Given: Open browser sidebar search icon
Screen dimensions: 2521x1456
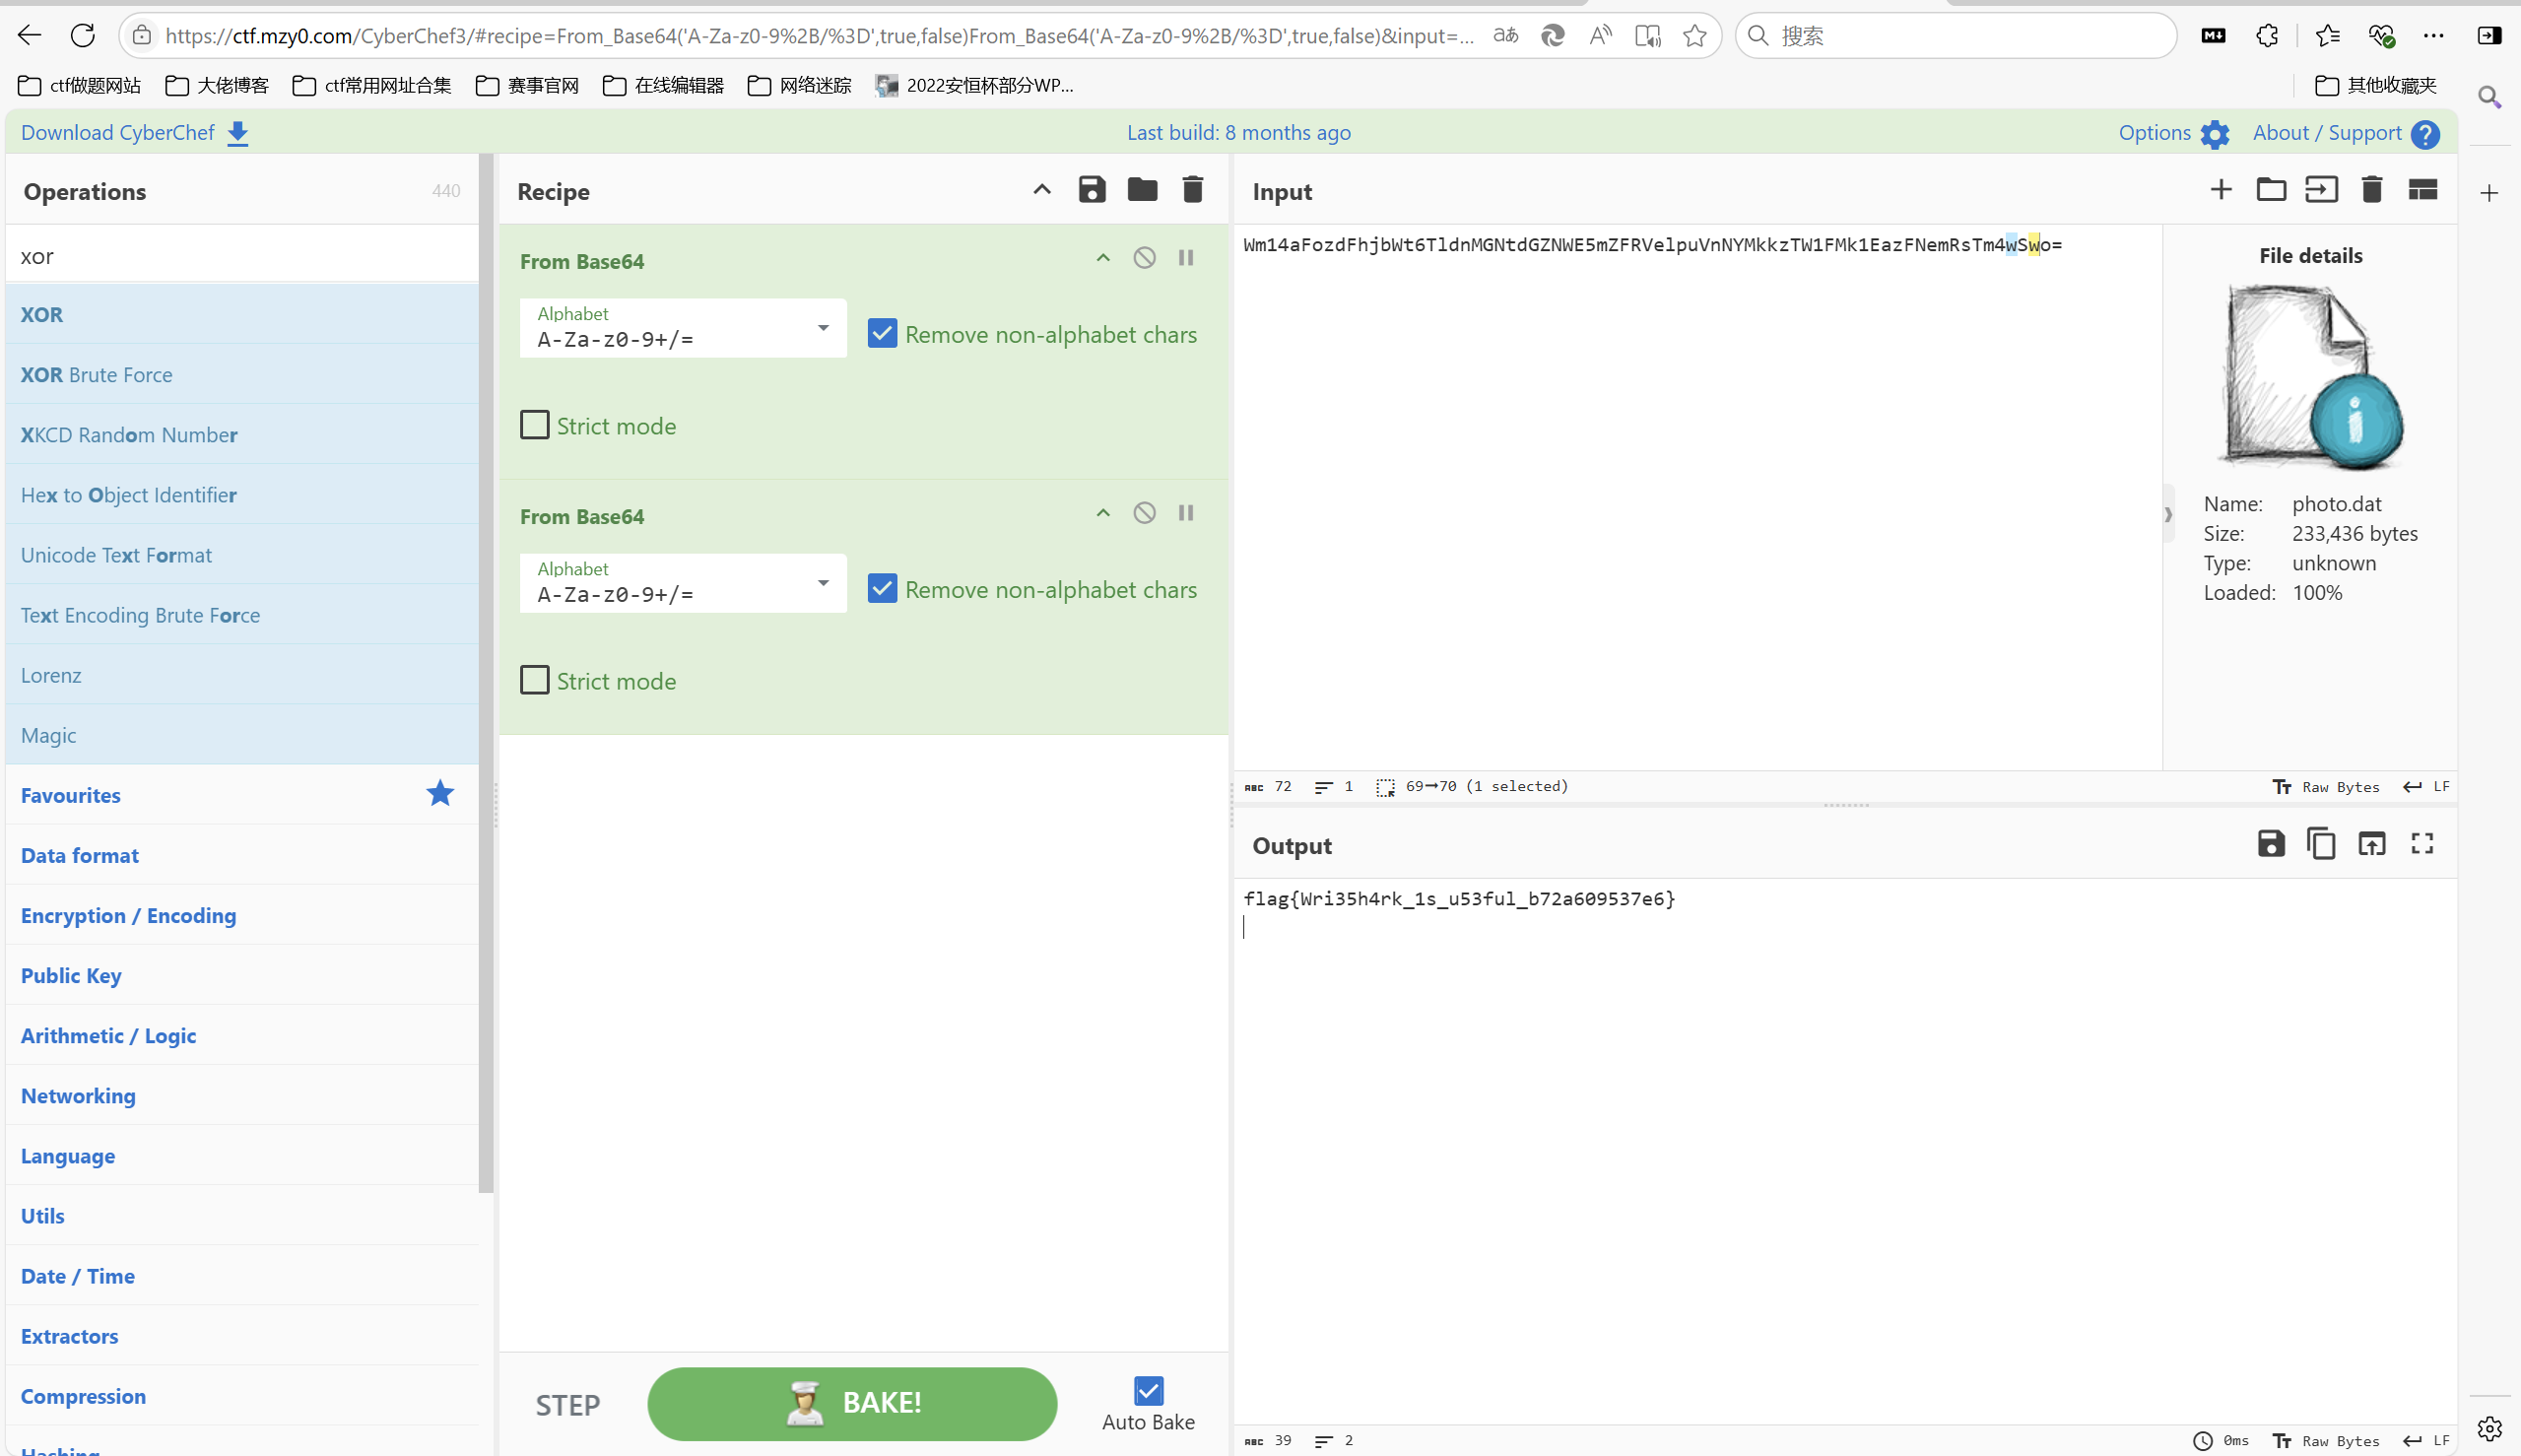Looking at the screenshot, I should pyautogui.click(x=2490, y=97).
